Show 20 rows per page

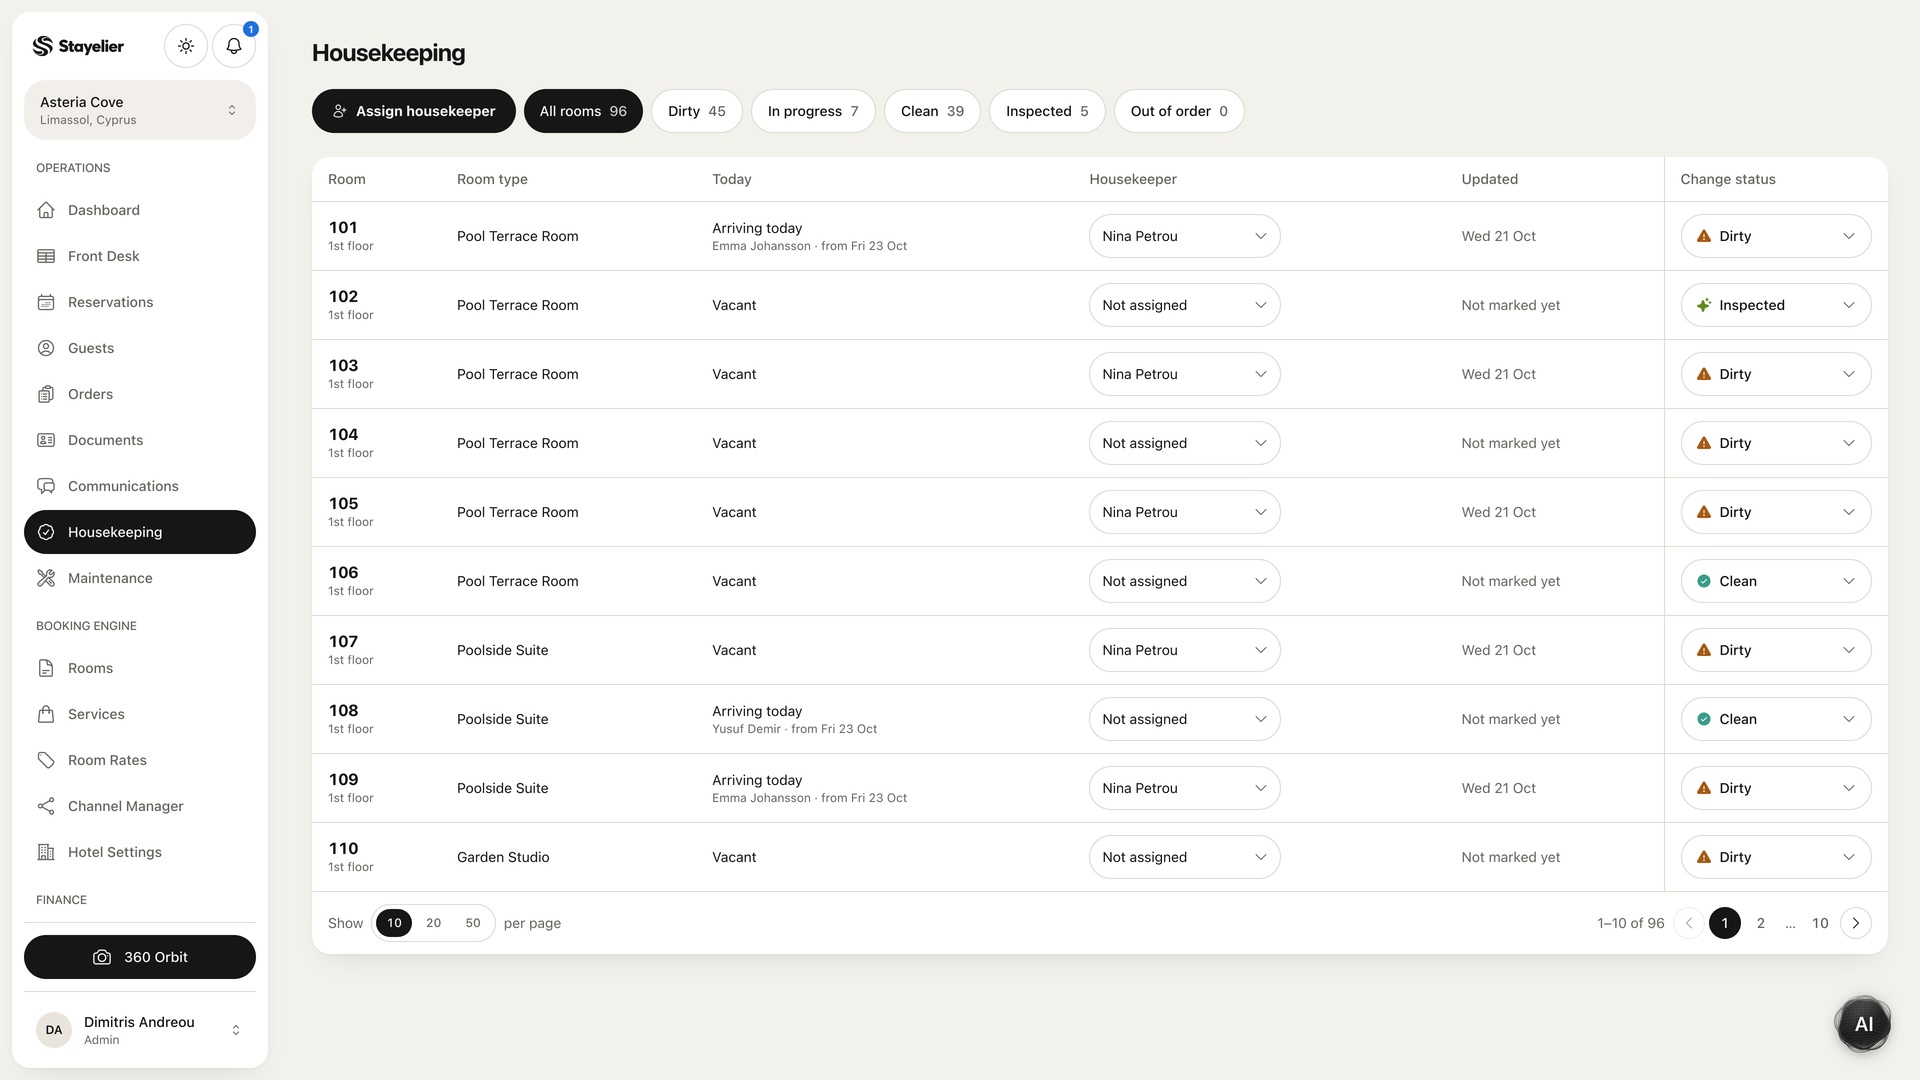click(x=433, y=923)
